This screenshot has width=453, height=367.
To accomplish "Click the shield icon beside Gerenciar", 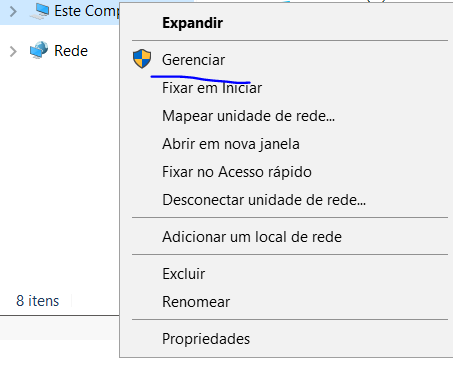I will pyautogui.click(x=142, y=59).
